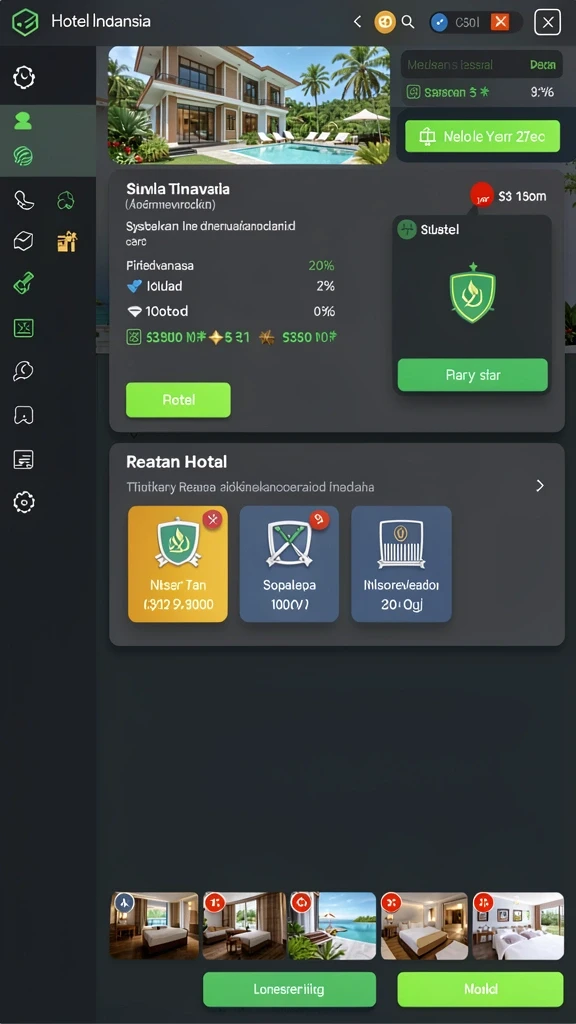Click the green price tag icon S3900
This screenshot has width=576, height=1024.
pos(133,338)
